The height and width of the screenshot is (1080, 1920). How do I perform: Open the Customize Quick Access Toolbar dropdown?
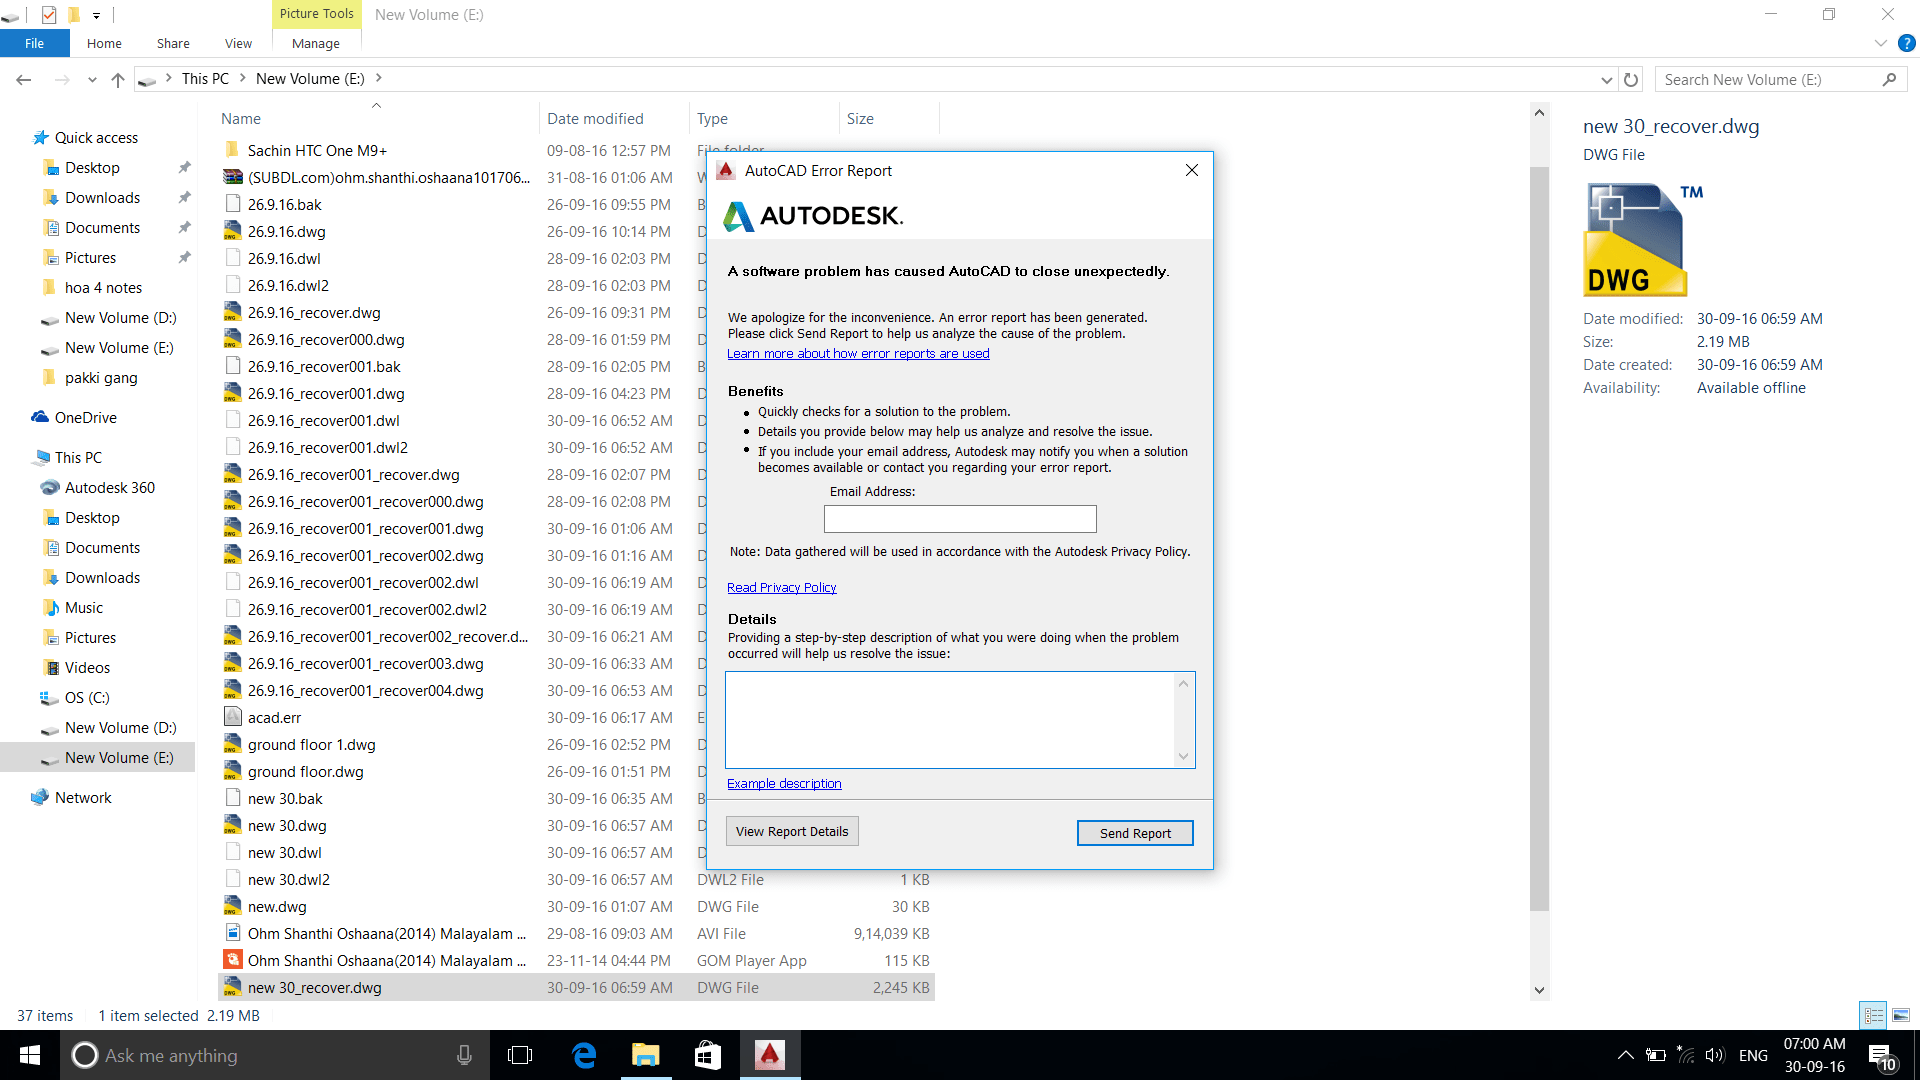coord(96,15)
